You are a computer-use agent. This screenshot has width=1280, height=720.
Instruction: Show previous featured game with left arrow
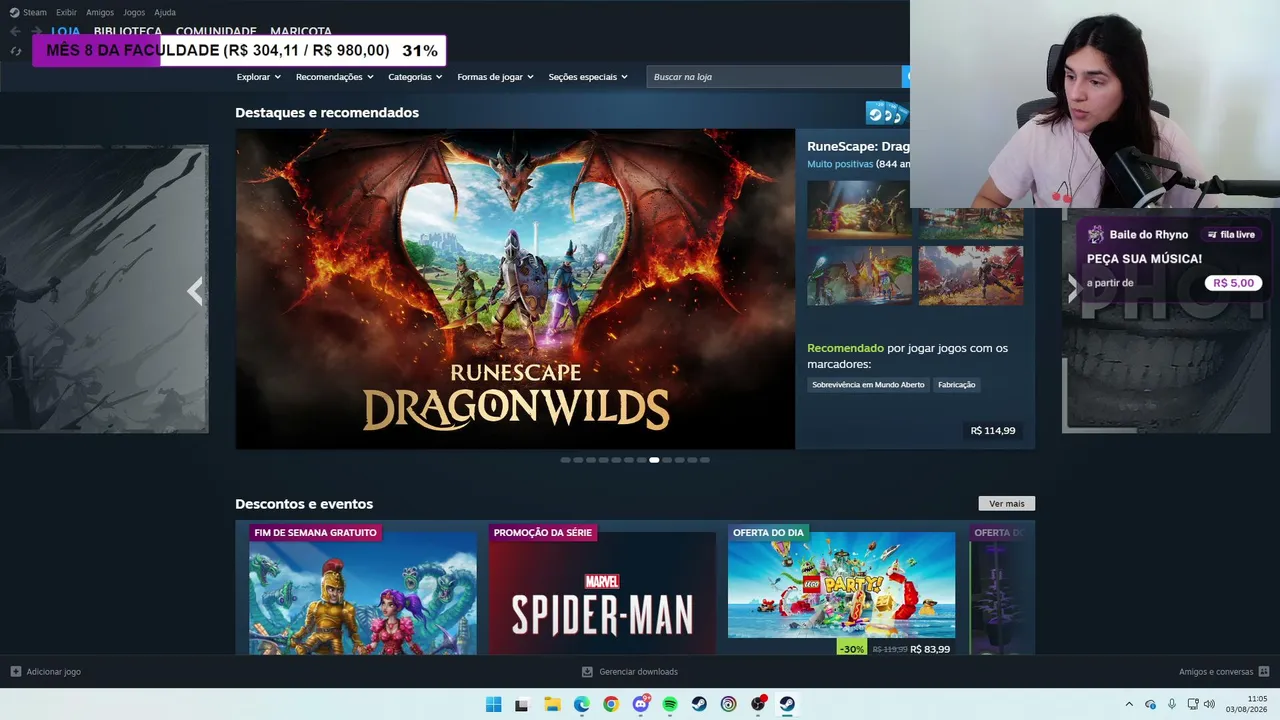coord(195,291)
